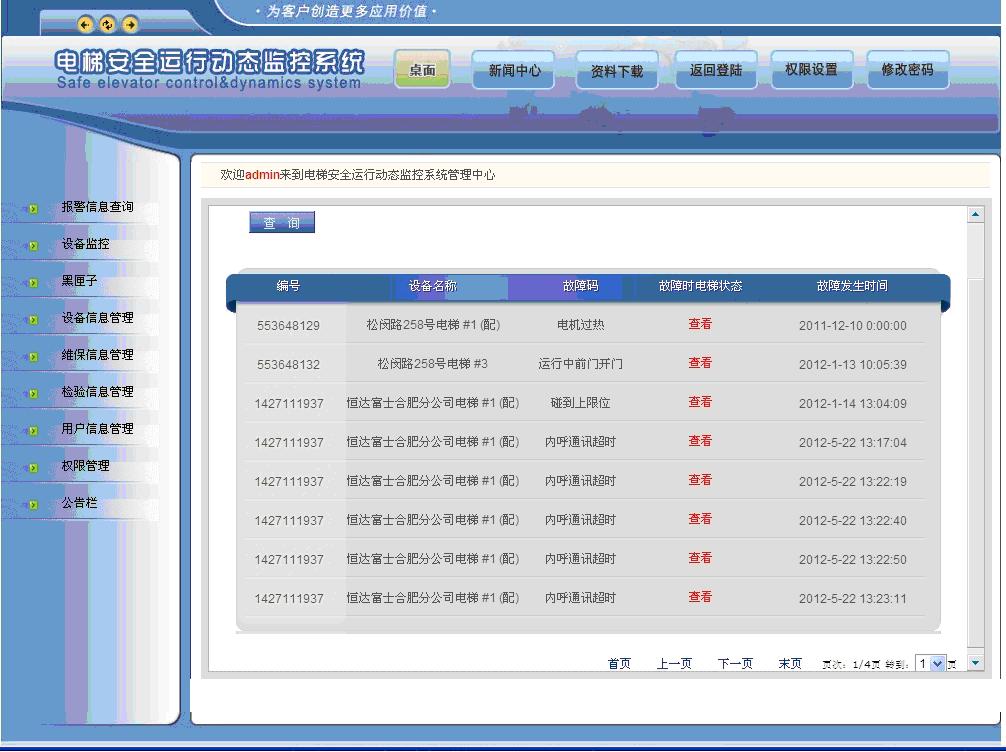Click green arrow icon beside 权限管理

point(33,468)
